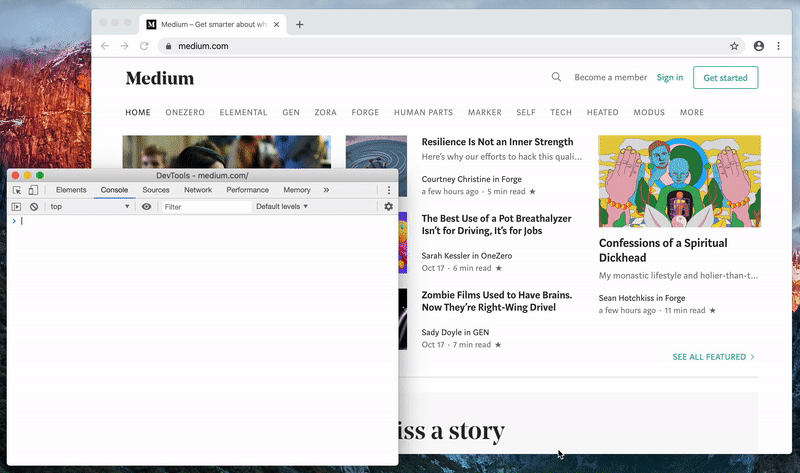Click author Courtney Christine in Forge
The image size is (800, 473).
coord(471,179)
